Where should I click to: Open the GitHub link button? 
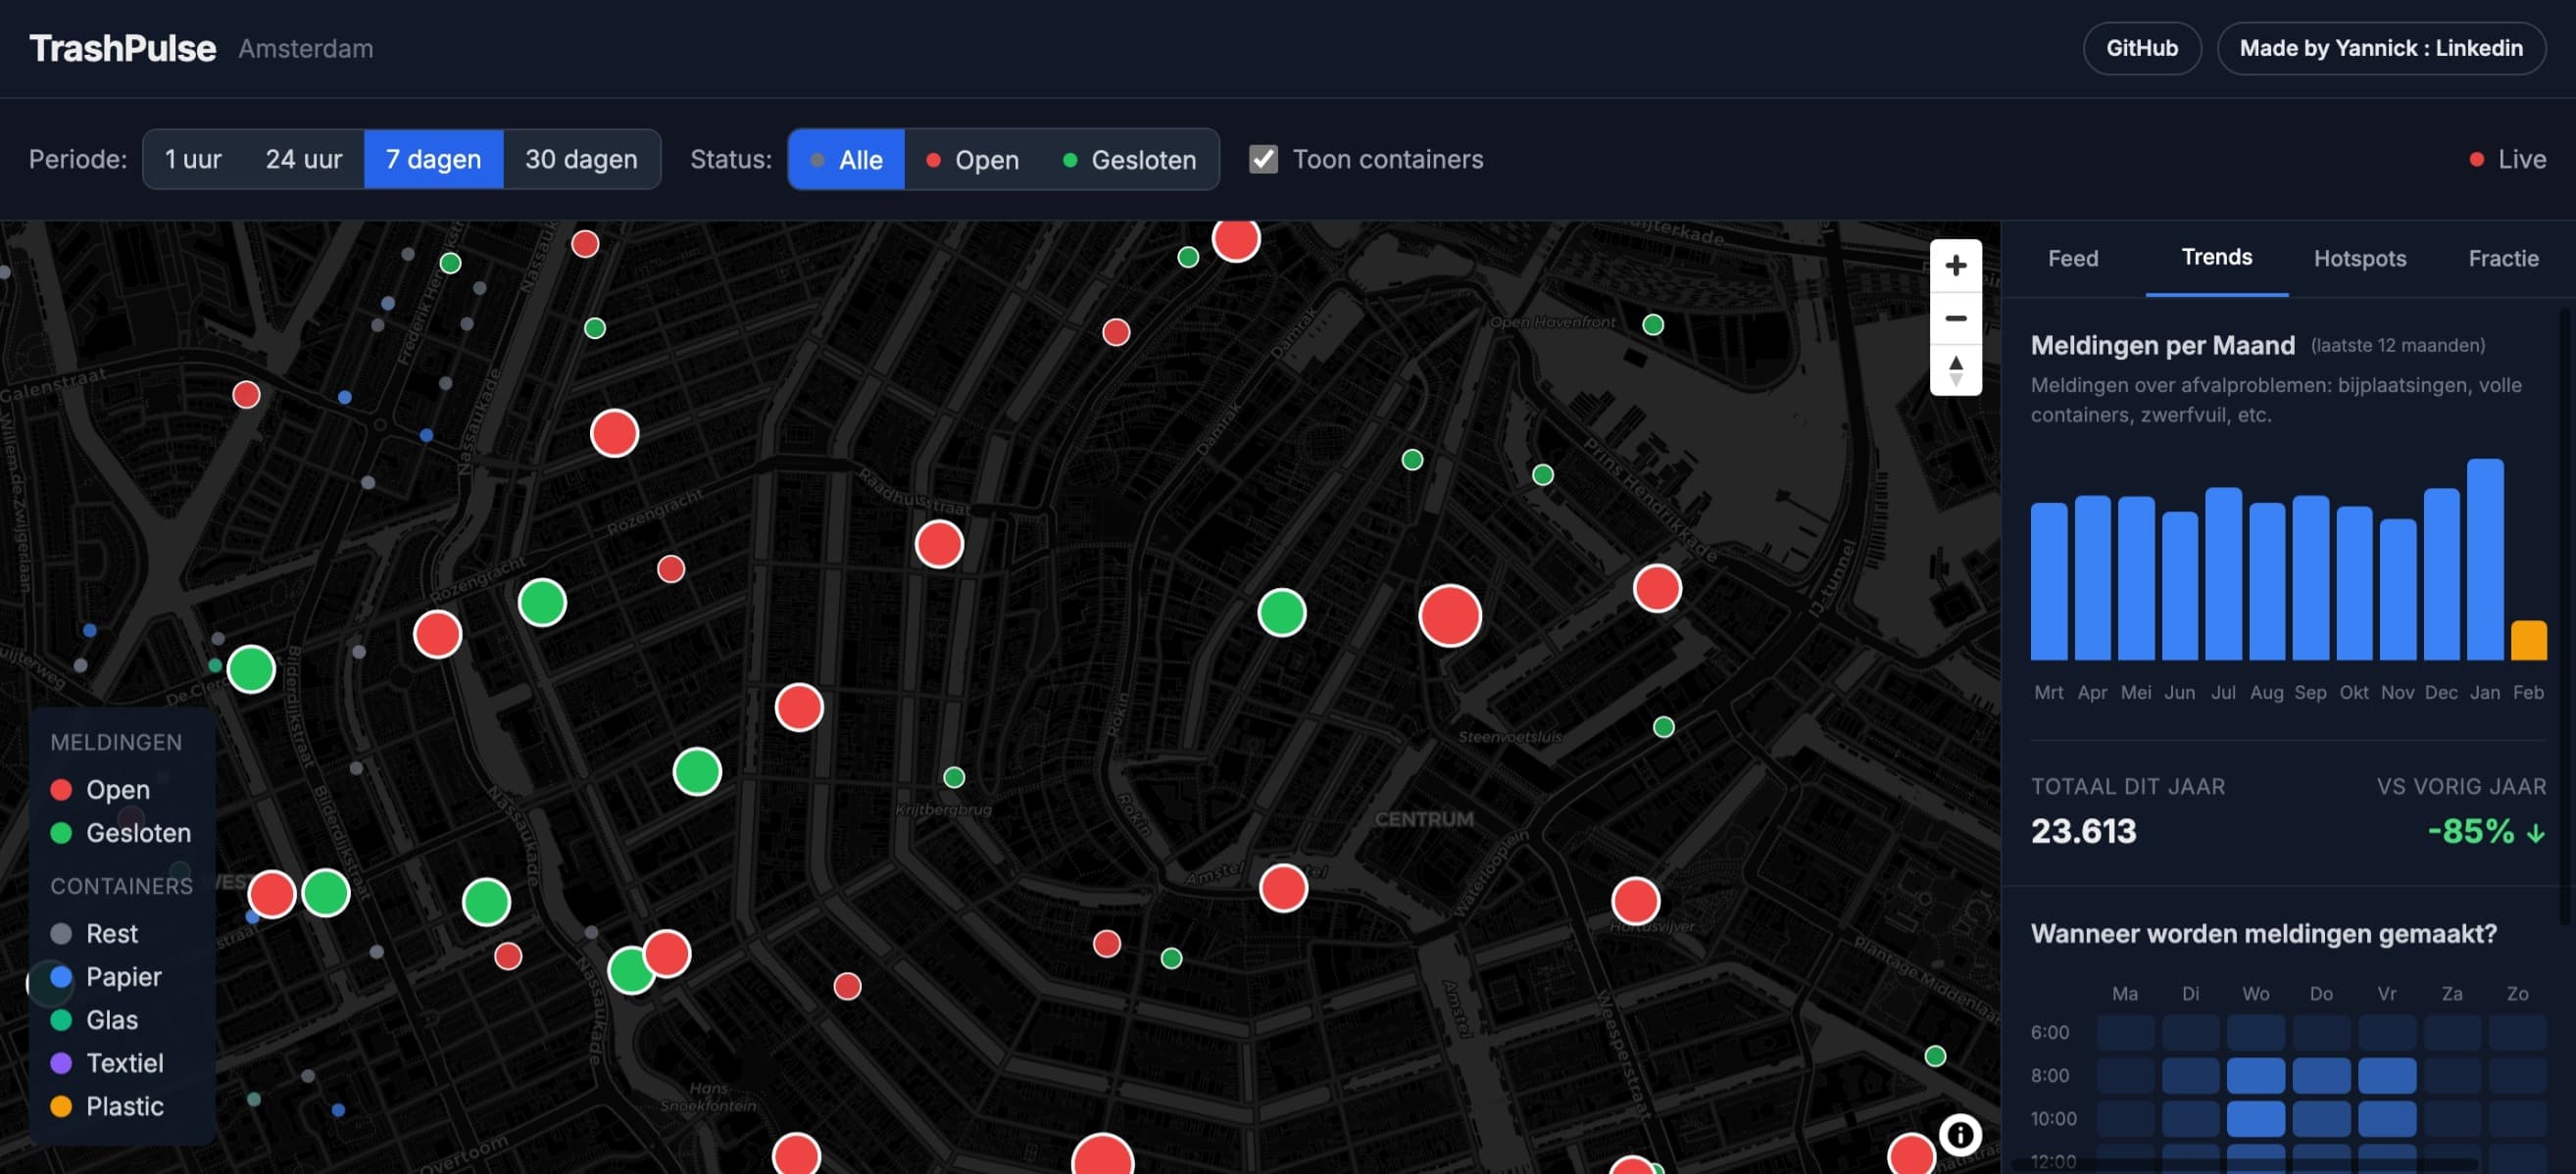click(x=2141, y=48)
